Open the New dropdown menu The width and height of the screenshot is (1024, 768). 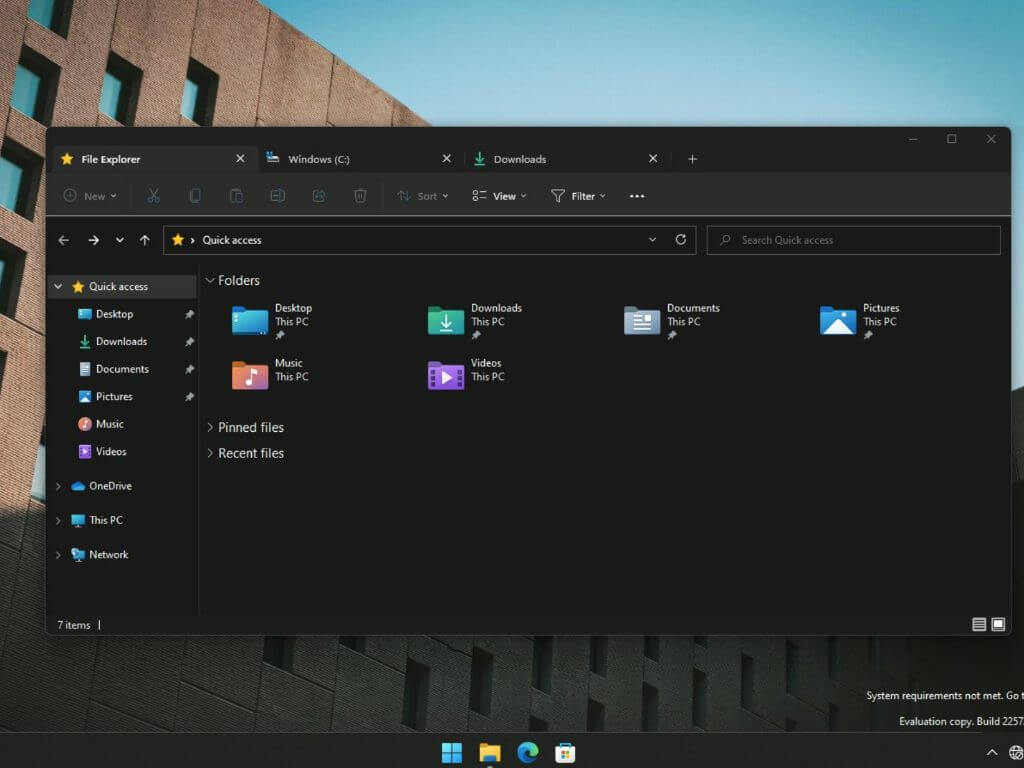90,196
